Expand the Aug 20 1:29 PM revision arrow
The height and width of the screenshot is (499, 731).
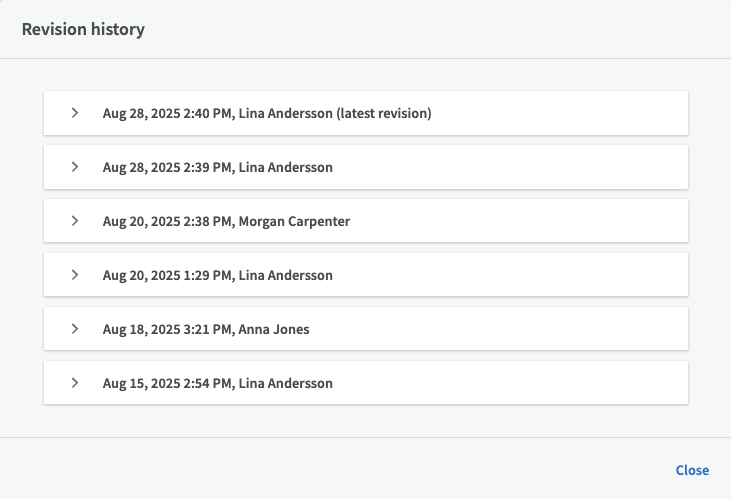tap(75, 275)
